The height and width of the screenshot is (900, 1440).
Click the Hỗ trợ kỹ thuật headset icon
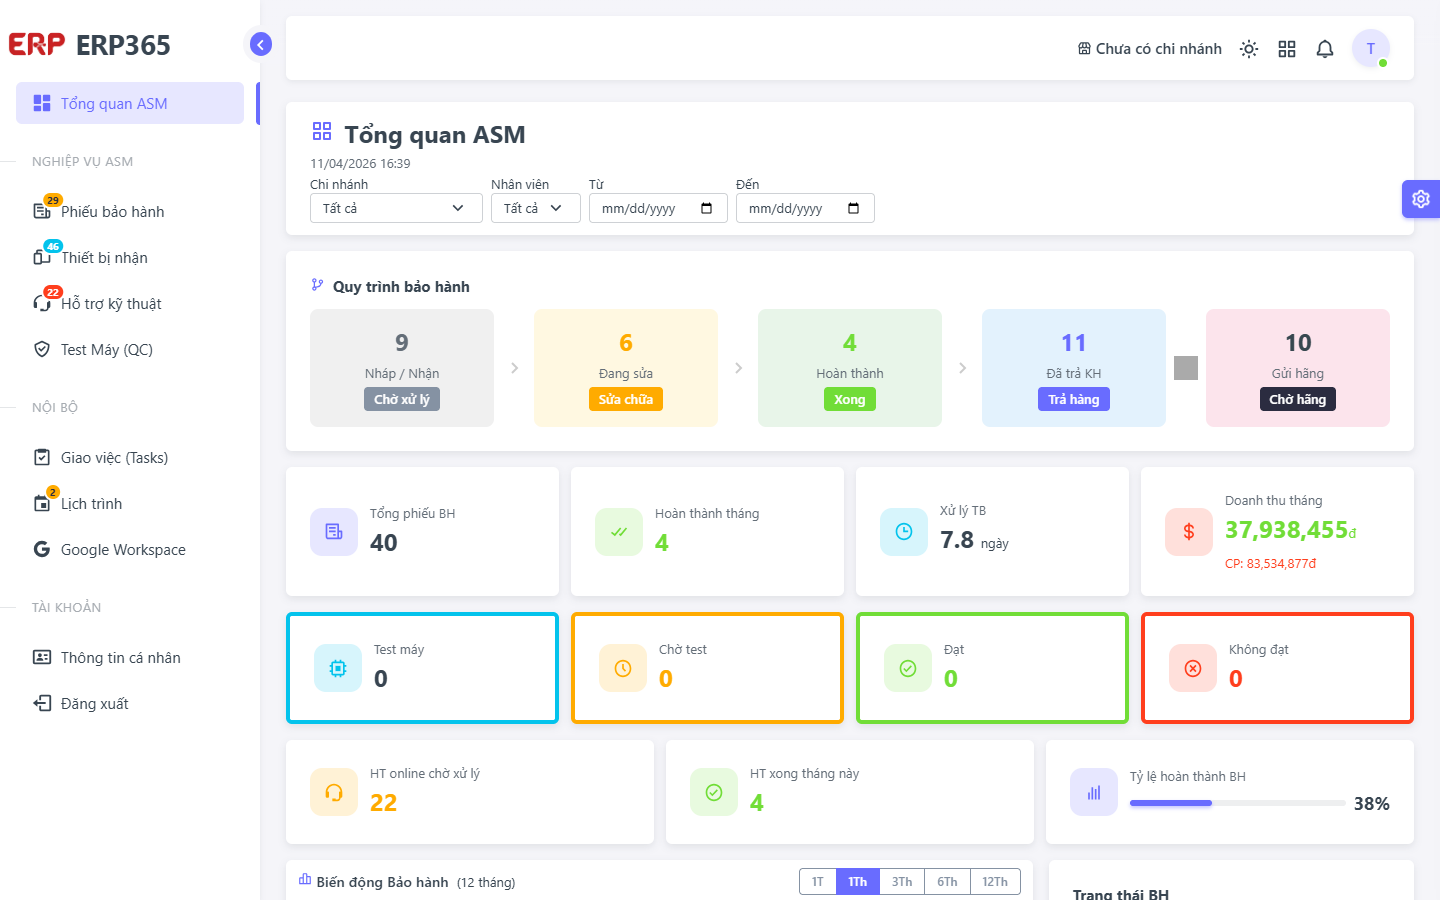(x=42, y=303)
